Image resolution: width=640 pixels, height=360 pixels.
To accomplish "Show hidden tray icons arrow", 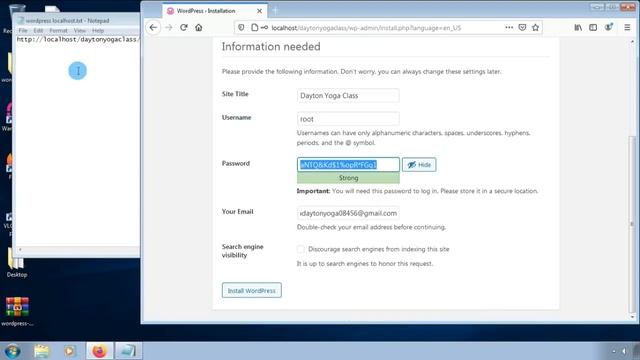I will pos(613,351).
